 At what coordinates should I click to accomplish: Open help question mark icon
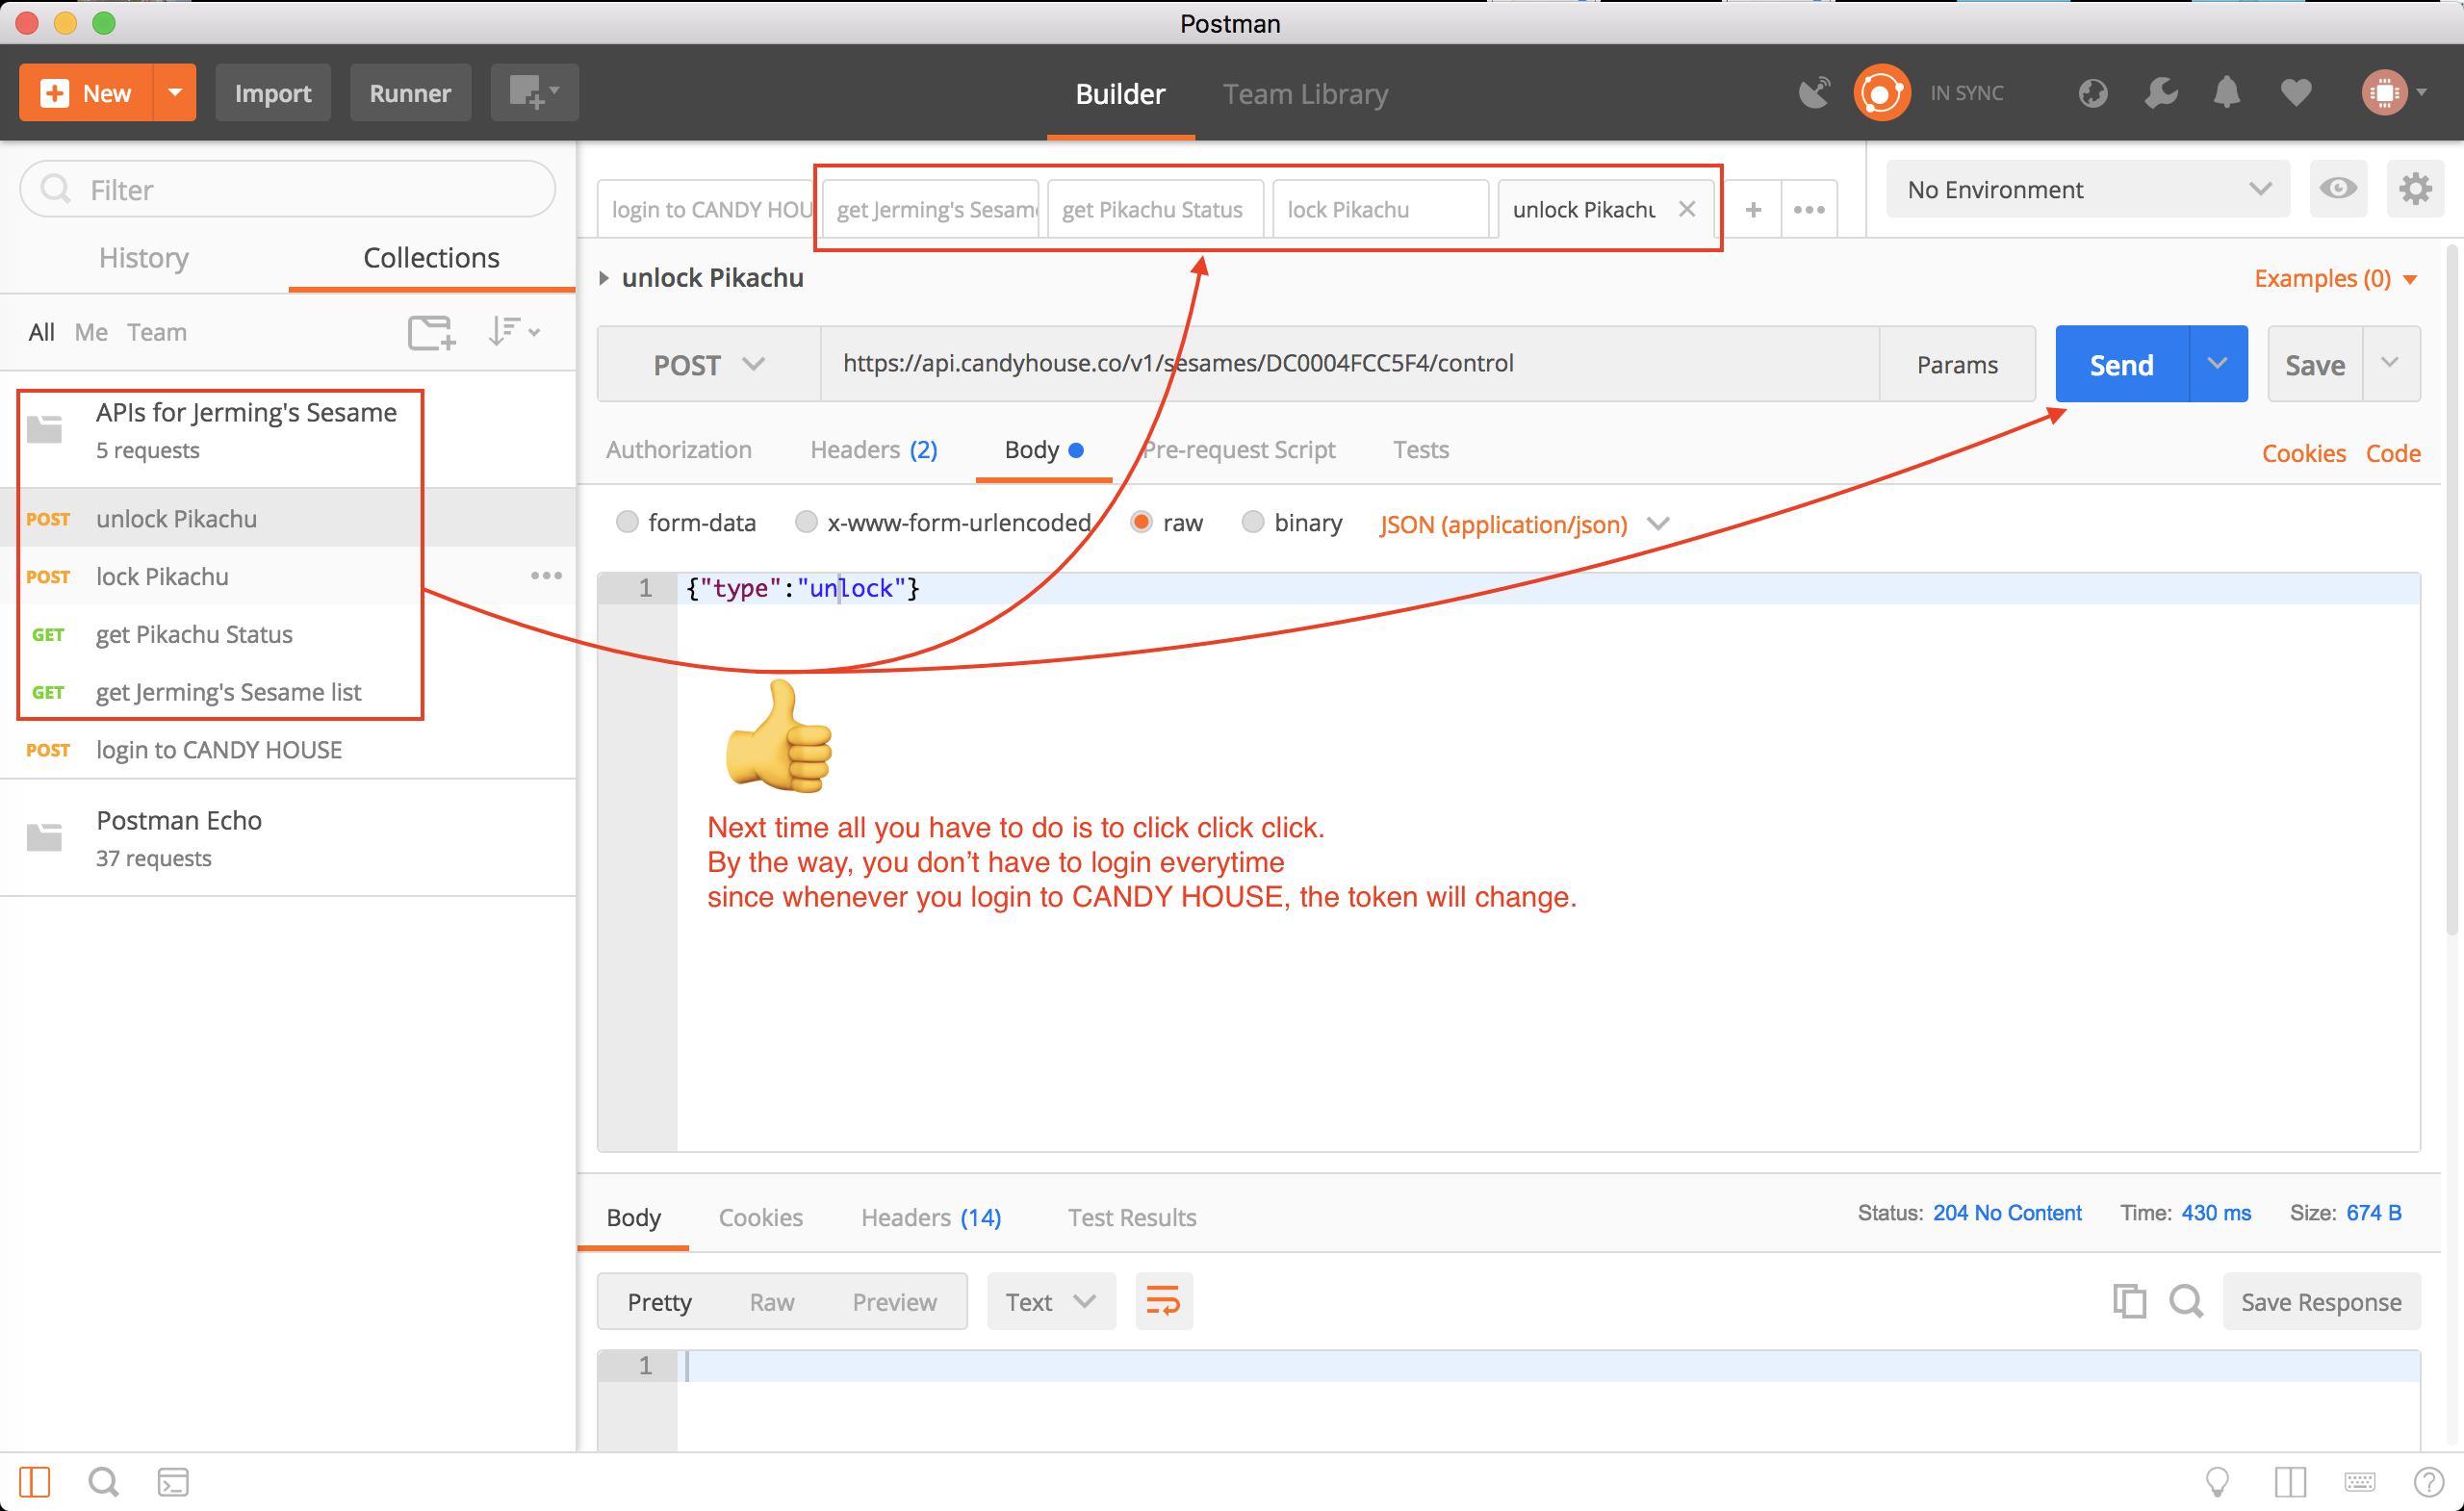(x=2429, y=1482)
